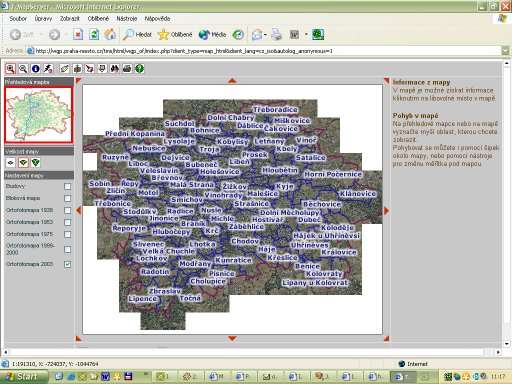Pan map east with right arrow
The height and width of the screenshot is (384, 512).
387,211
